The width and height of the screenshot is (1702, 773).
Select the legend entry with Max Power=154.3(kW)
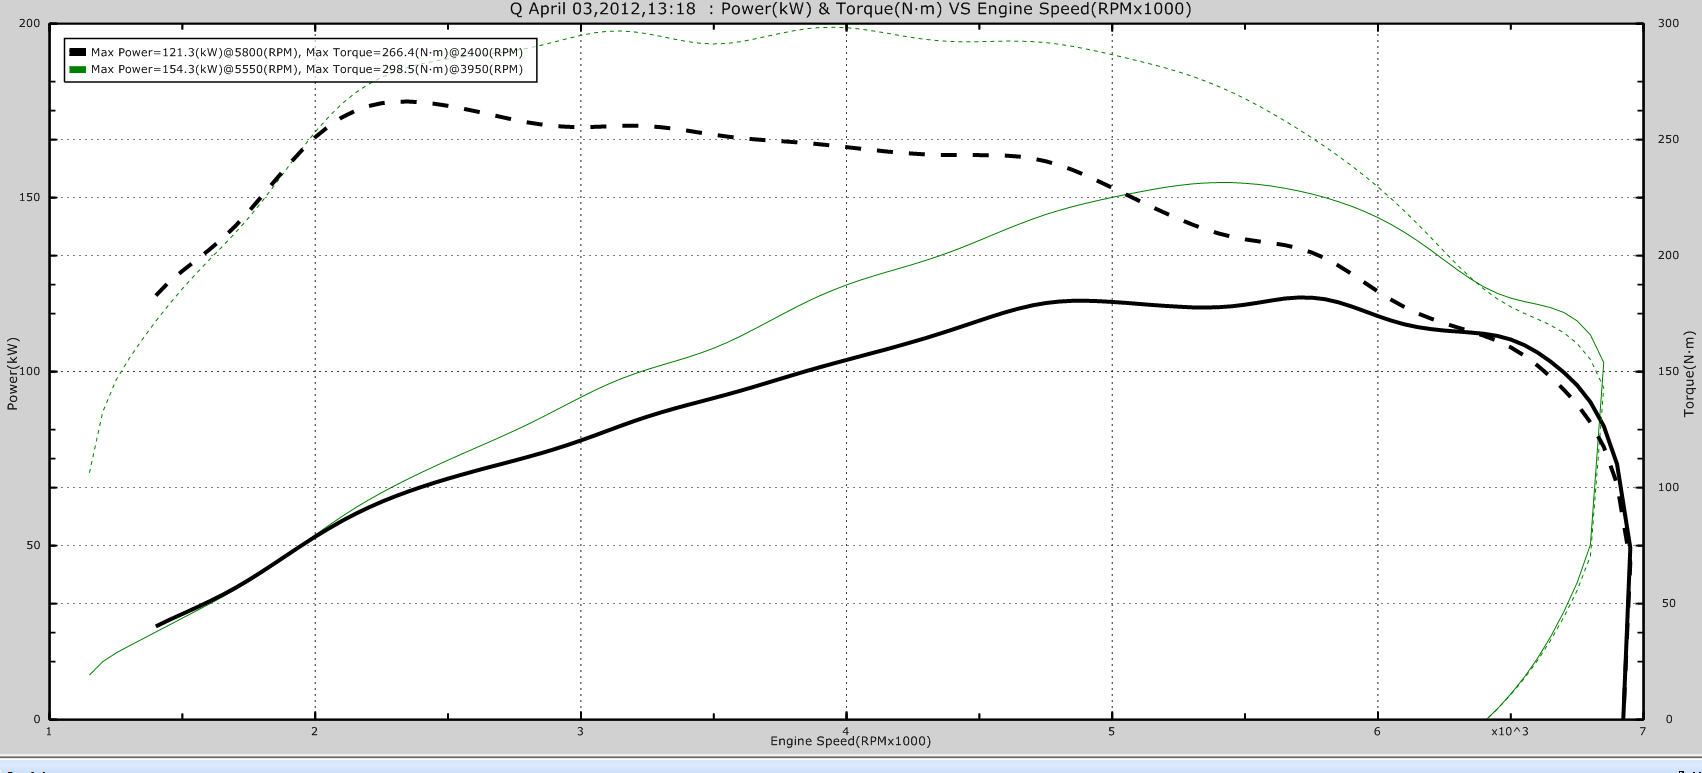tap(306, 70)
